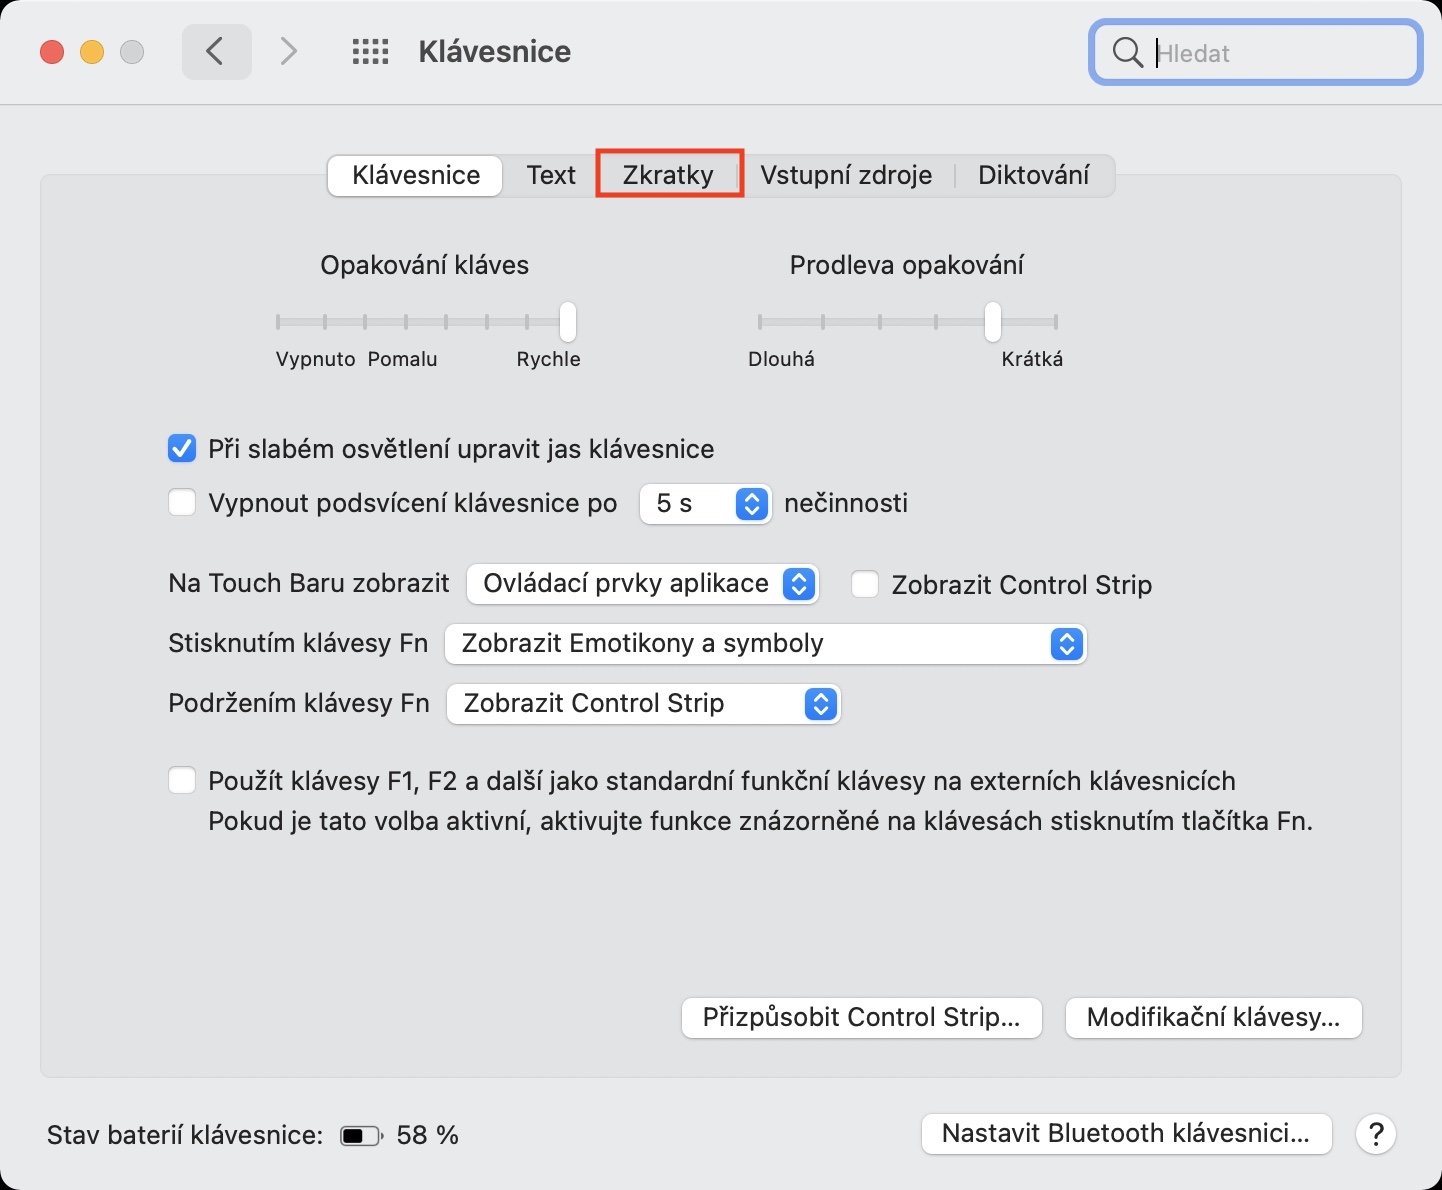The image size is (1442, 1190).
Task: Expand the Touch Bar display dropdown
Action: (x=643, y=584)
